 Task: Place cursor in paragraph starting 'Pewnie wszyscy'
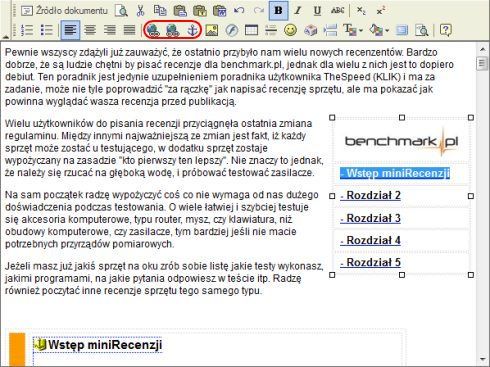pyautogui.click(x=229, y=77)
